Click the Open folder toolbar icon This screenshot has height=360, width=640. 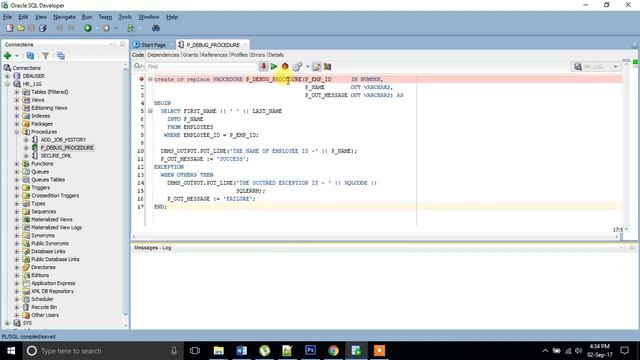(21, 28)
